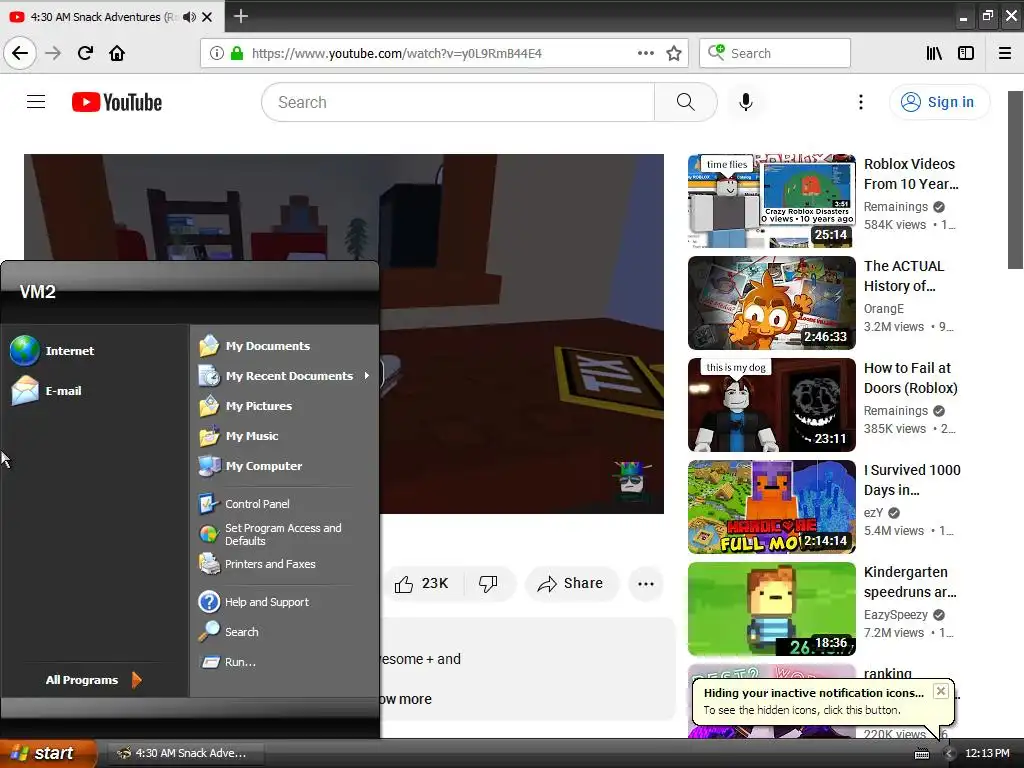View site information icon in the address bar

[216, 54]
